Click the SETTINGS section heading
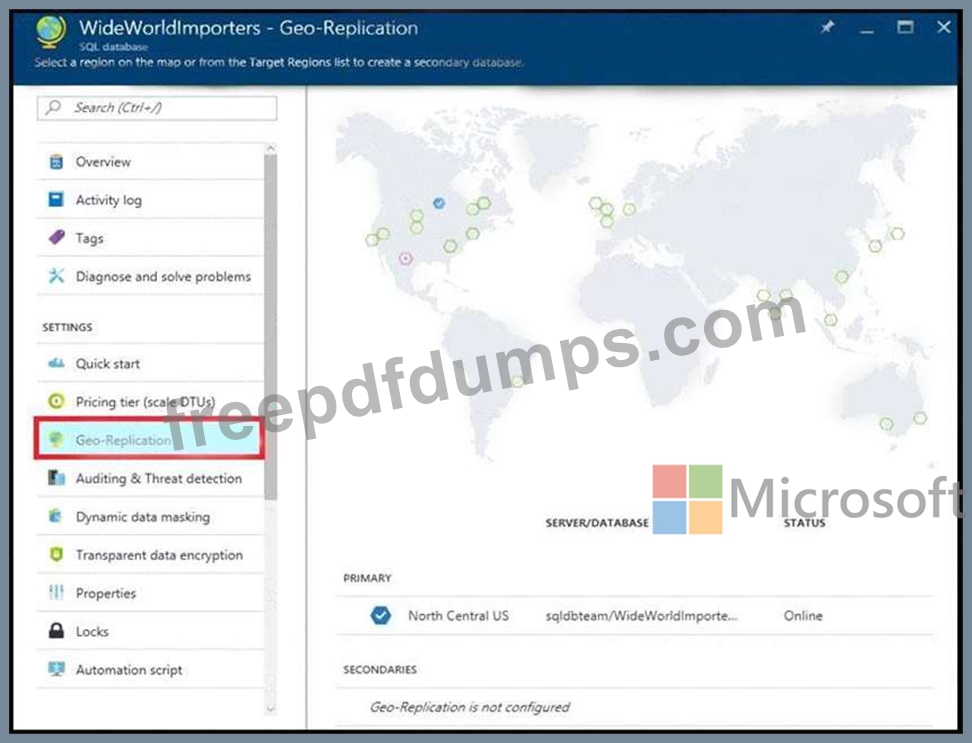Screen dimensions: 972x743 point(67,327)
